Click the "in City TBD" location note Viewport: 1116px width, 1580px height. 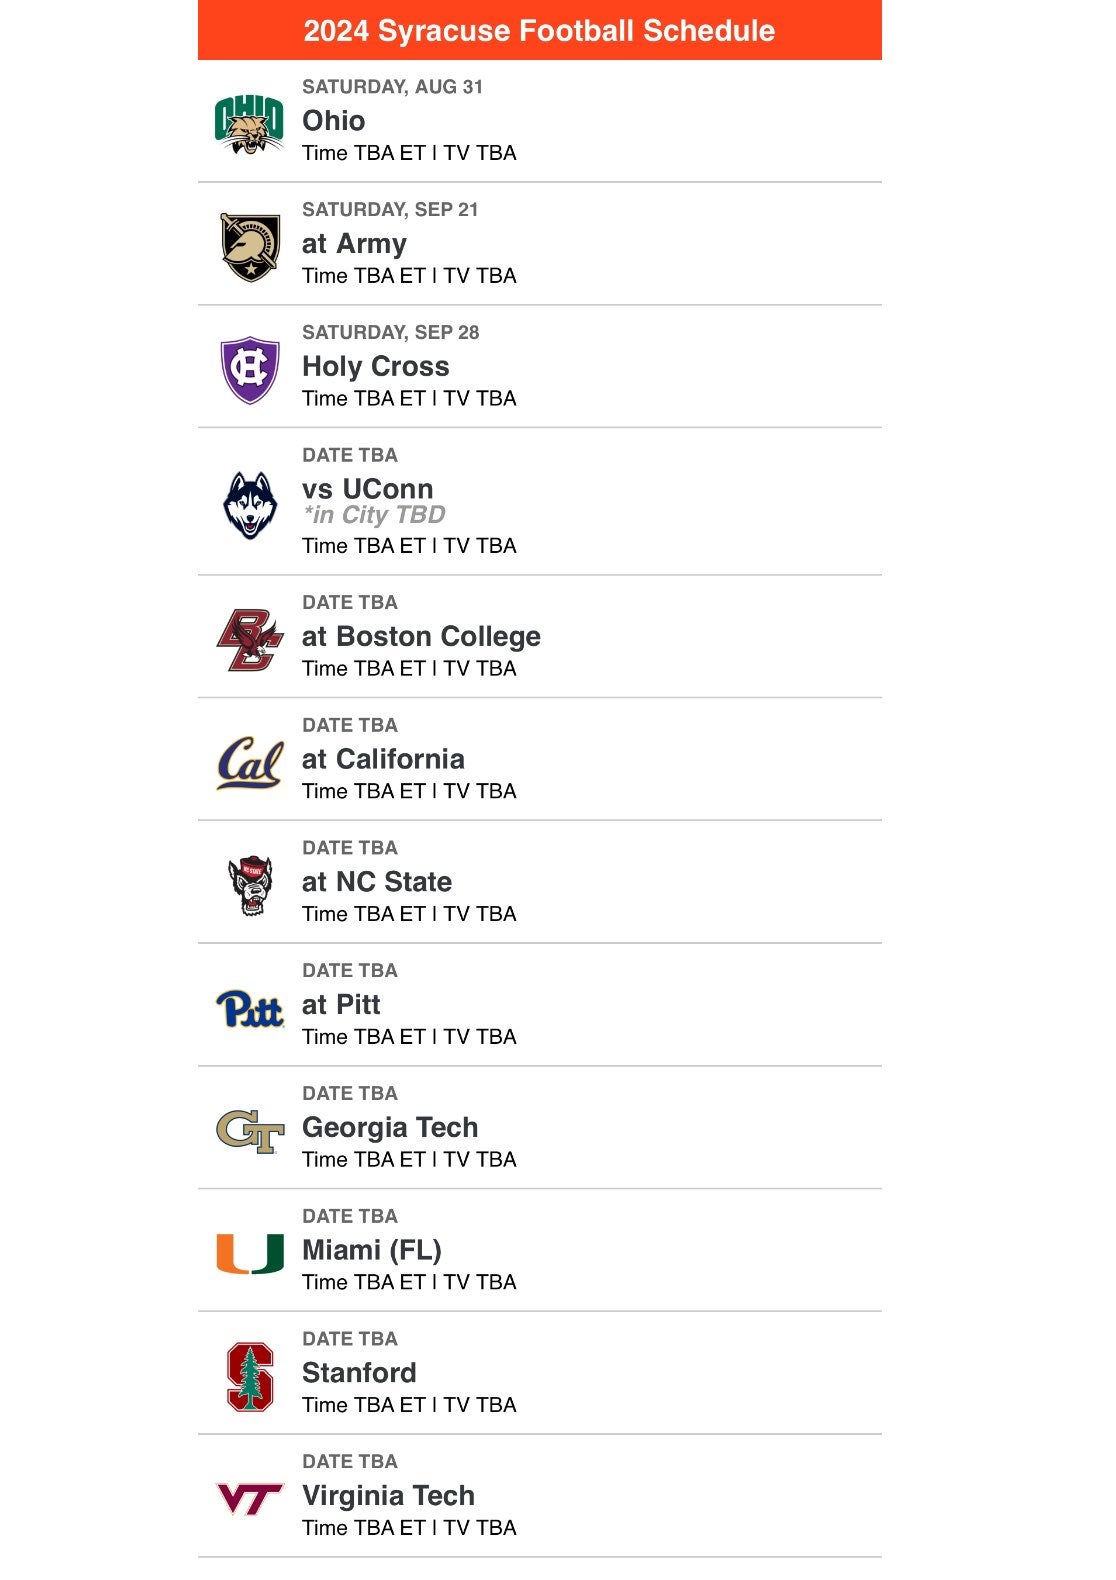[x=374, y=515]
